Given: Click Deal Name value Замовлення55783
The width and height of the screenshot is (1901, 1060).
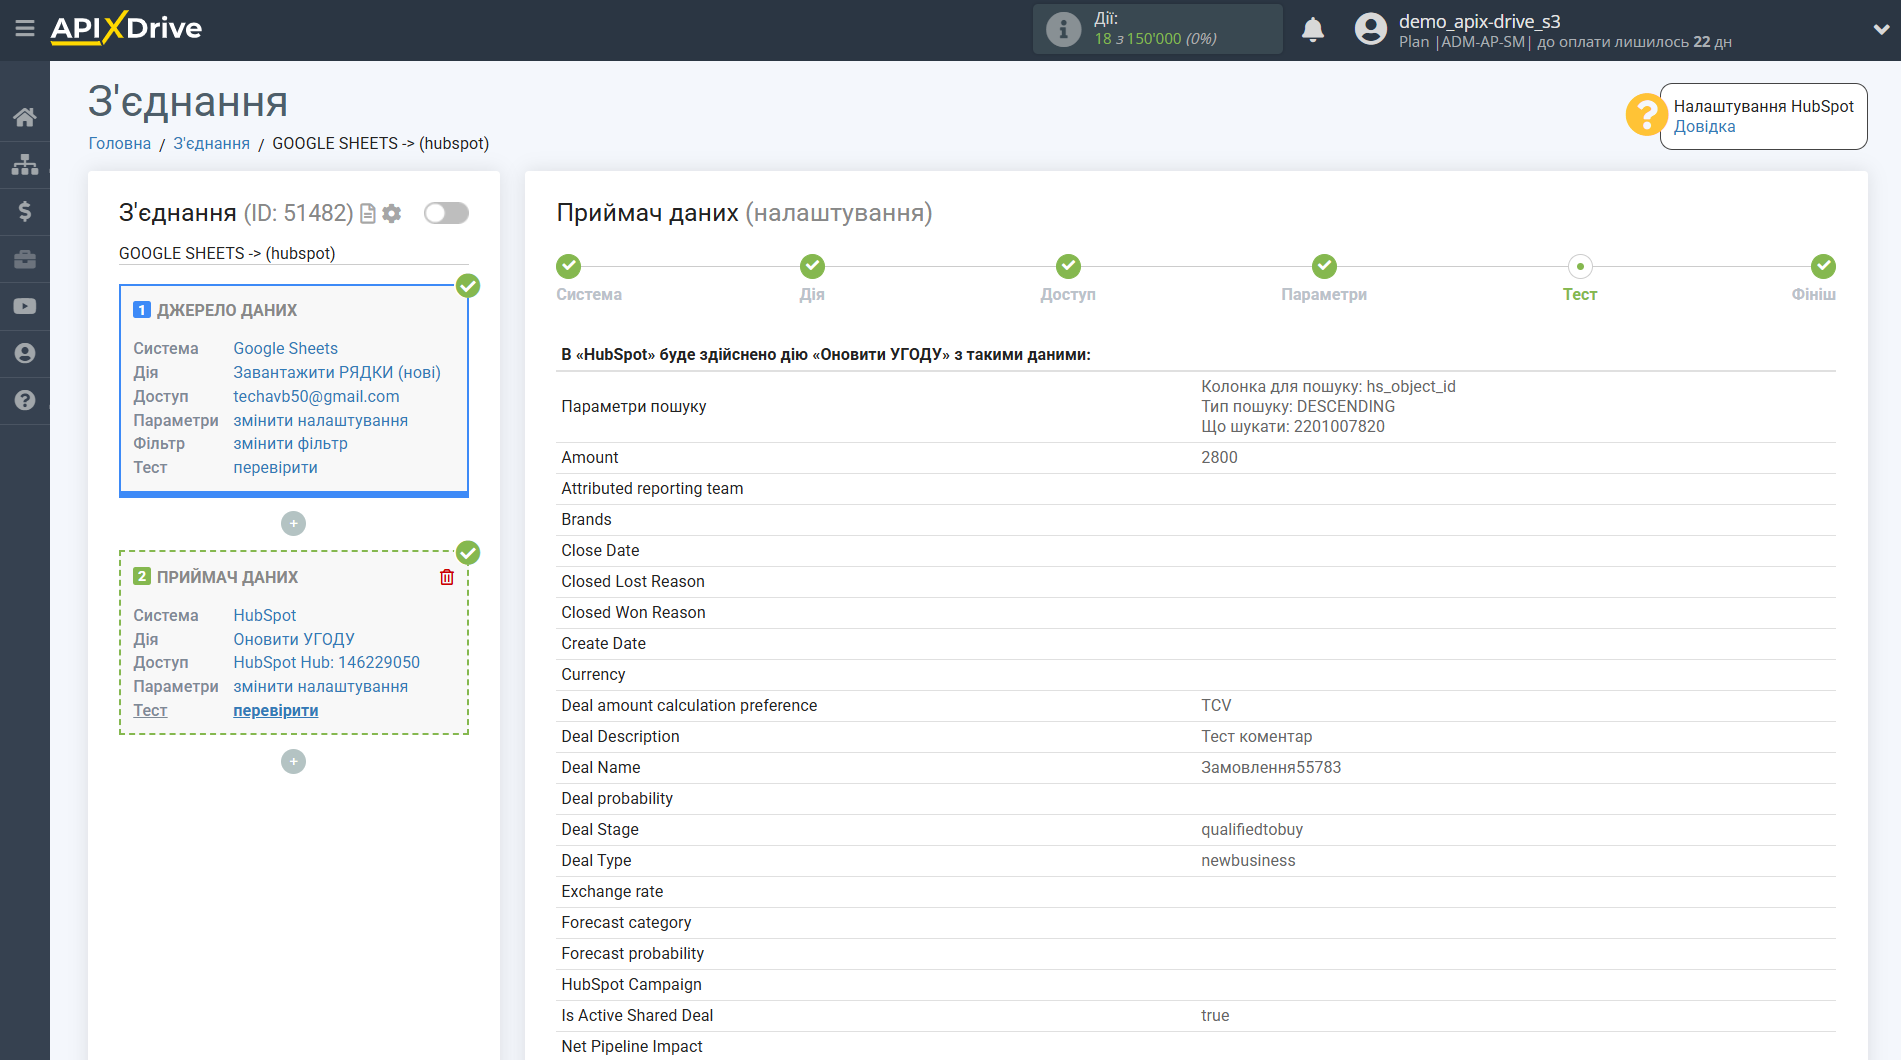Looking at the screenshot, I should [x=1271, y=767].
